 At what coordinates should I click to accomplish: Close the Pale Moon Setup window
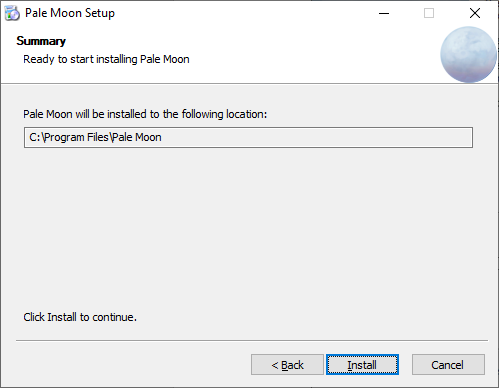click(x=475, y=13)
